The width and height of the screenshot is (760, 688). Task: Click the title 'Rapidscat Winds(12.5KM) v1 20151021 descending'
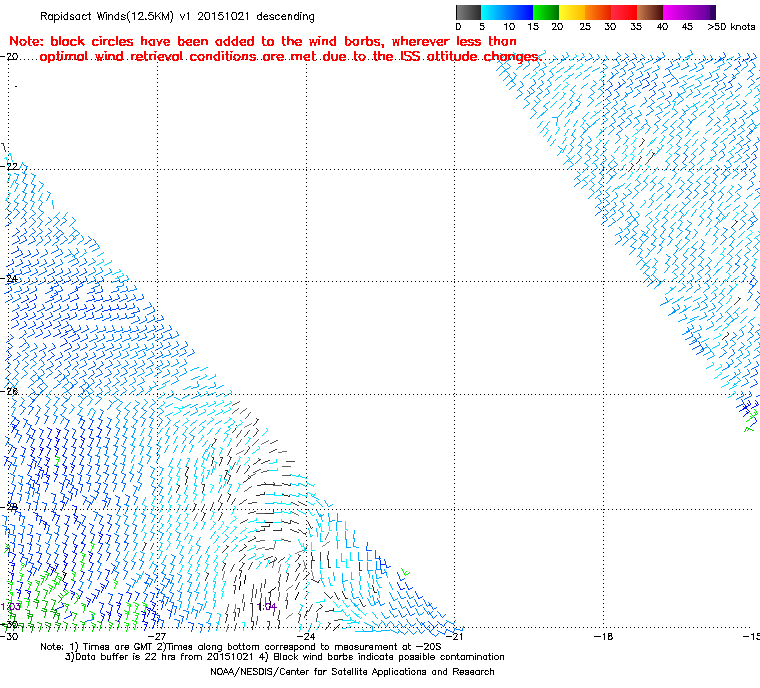pyautogui.click(x=177, y=16)
